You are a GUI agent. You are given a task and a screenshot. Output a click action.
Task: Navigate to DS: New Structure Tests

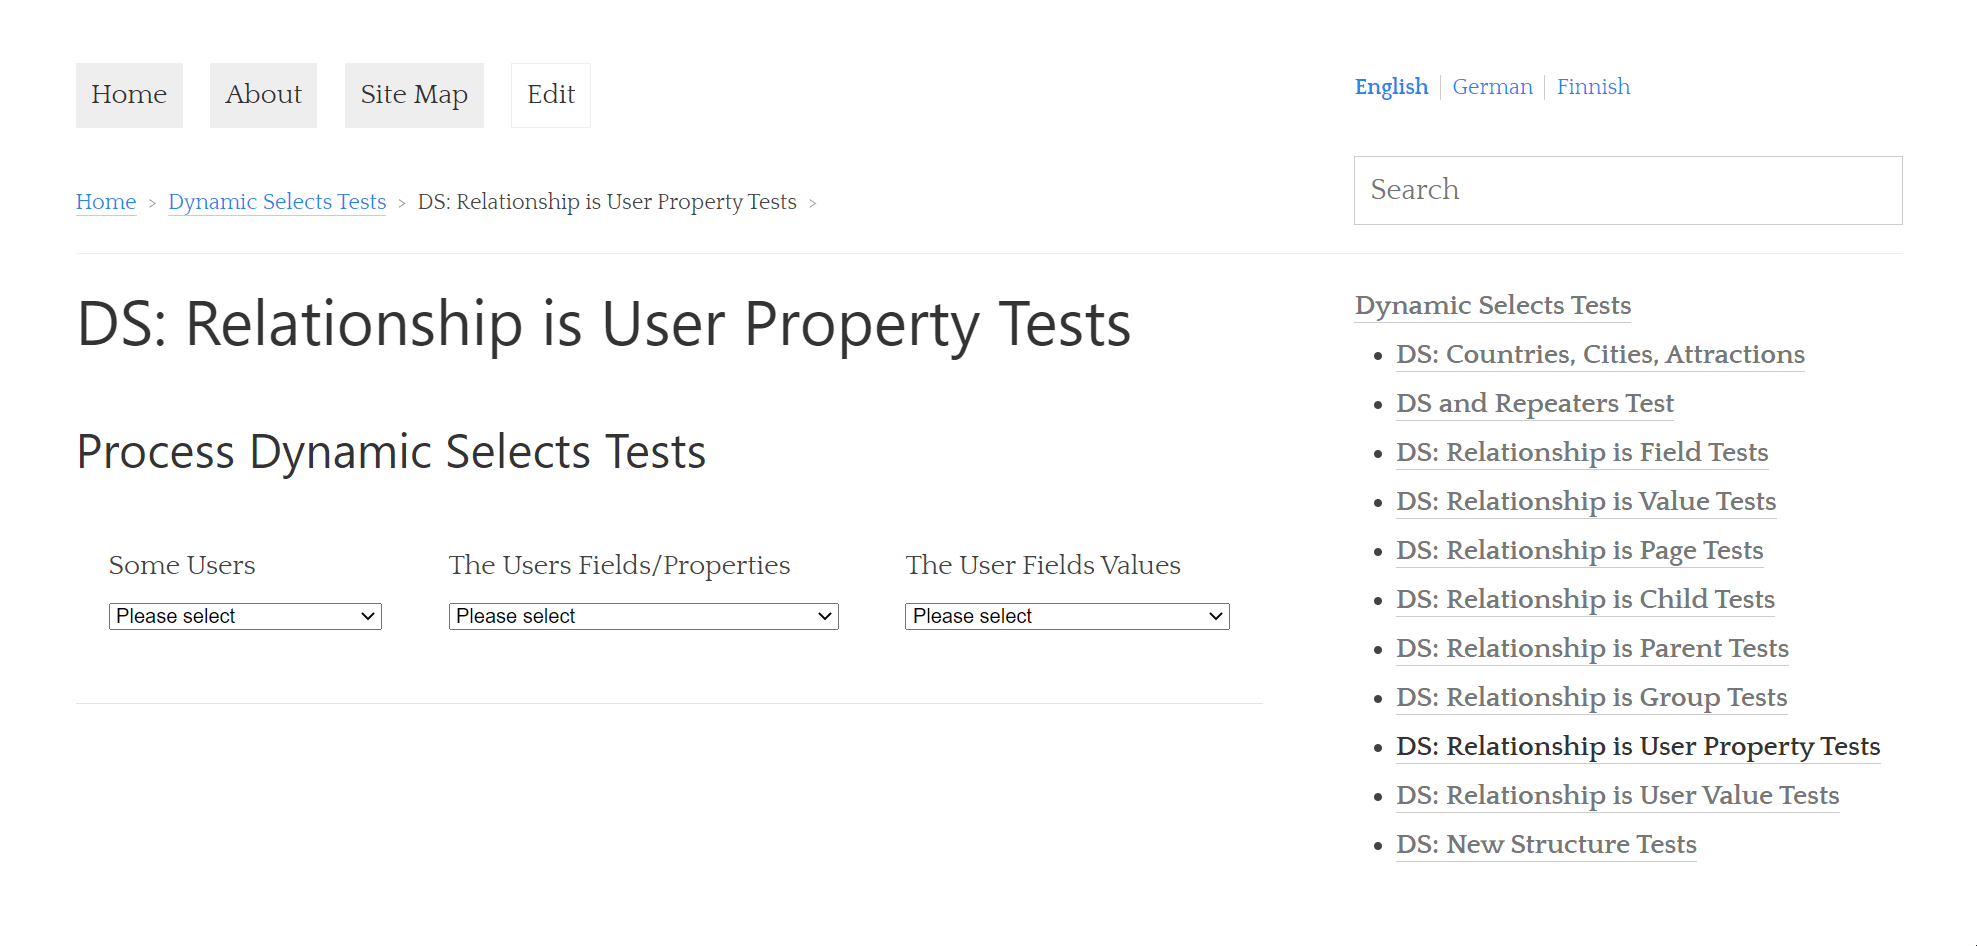click(1546, 844)
